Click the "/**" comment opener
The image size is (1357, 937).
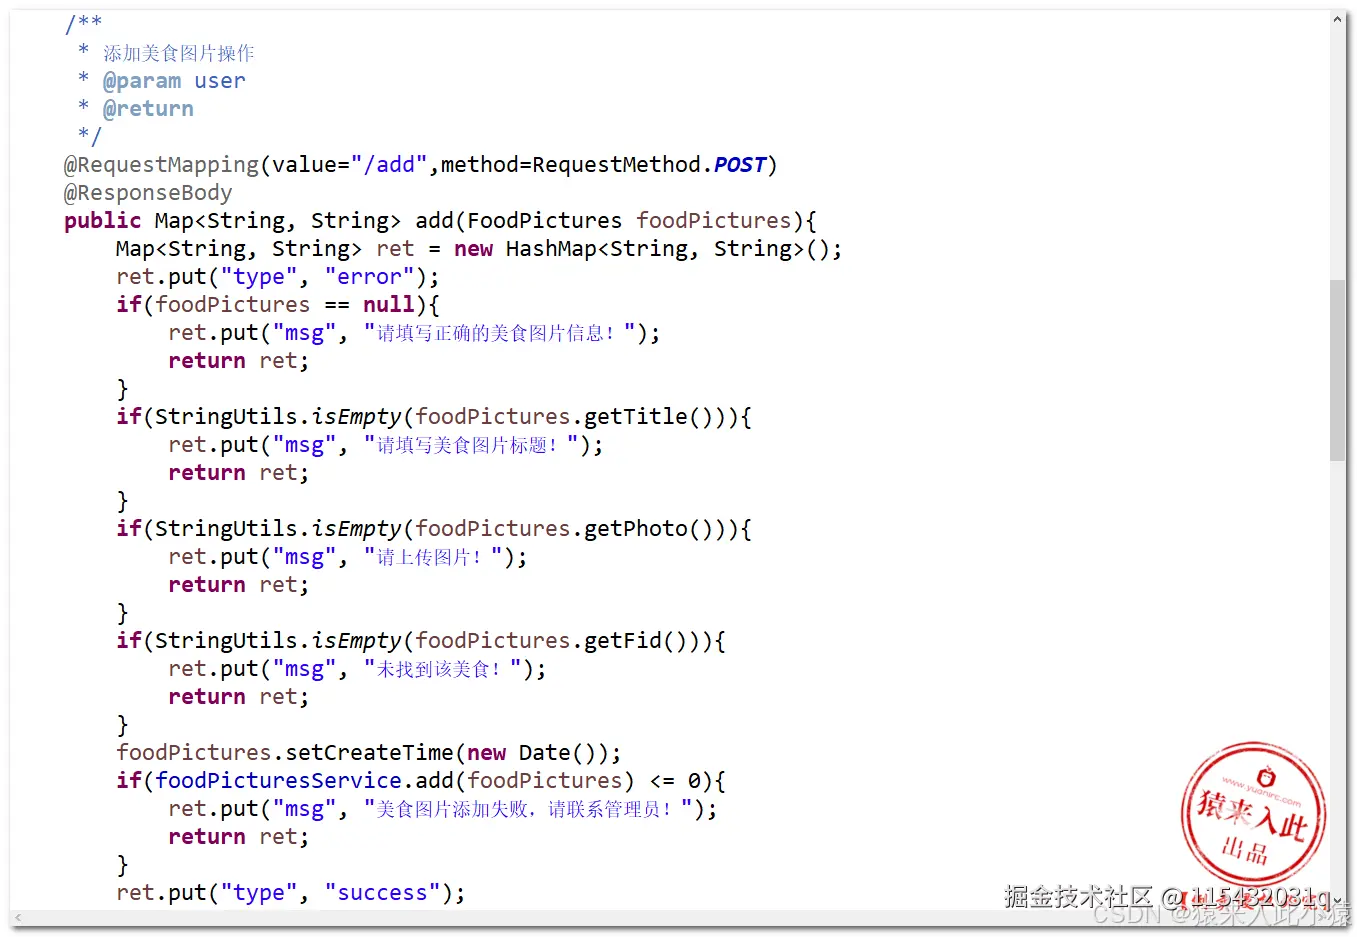[x=83, y=23]
